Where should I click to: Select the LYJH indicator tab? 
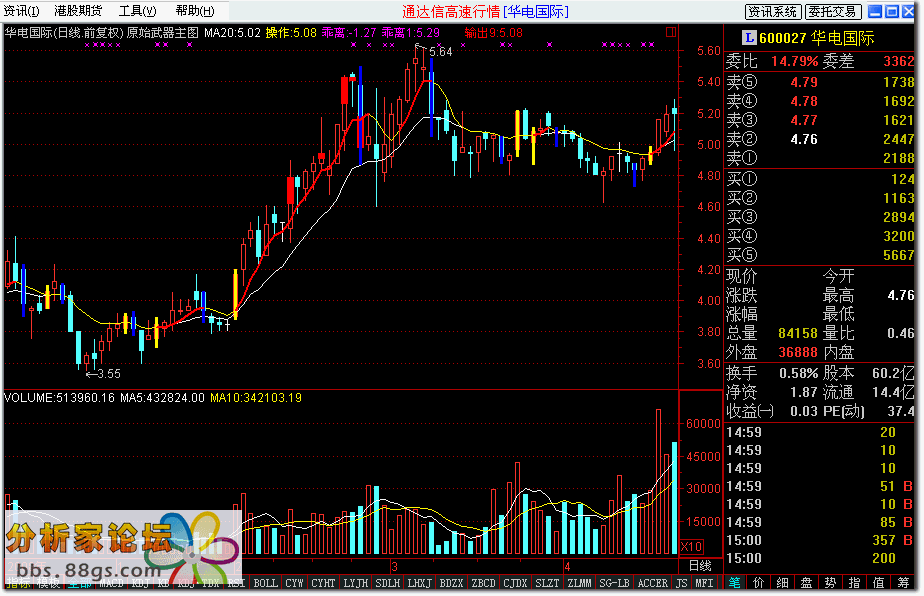tap(355, 583)
